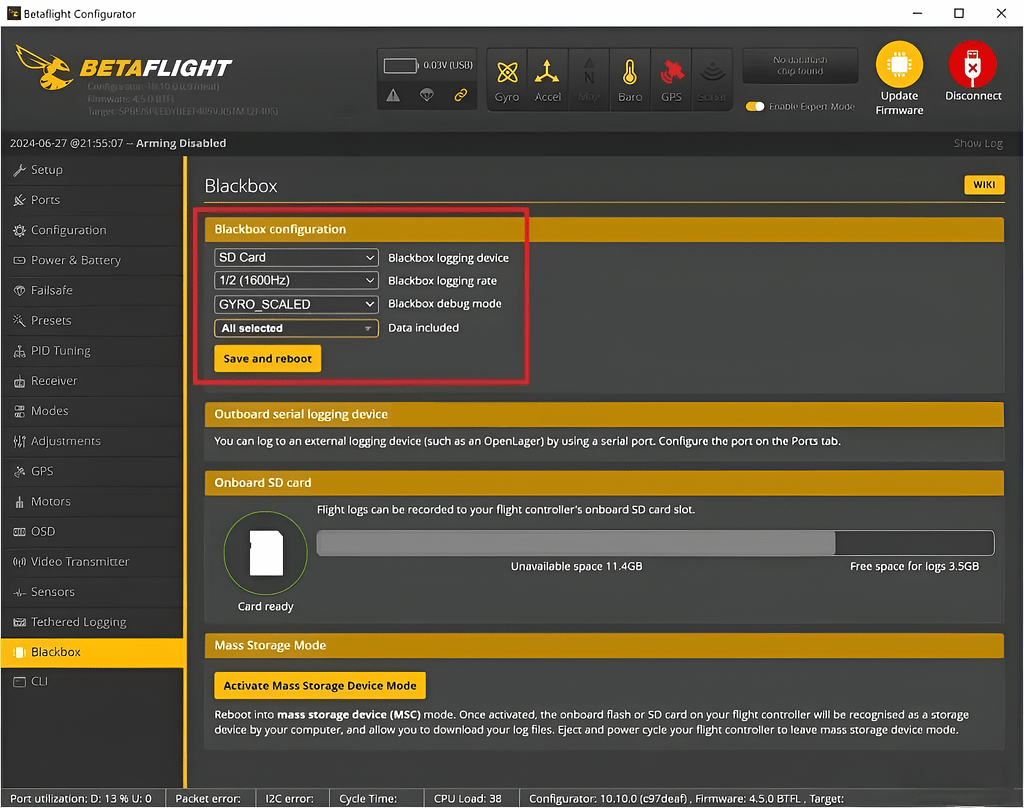
Task: Click the Accel sensor icon
Action: pyautogui.click(x=547, y=73)
